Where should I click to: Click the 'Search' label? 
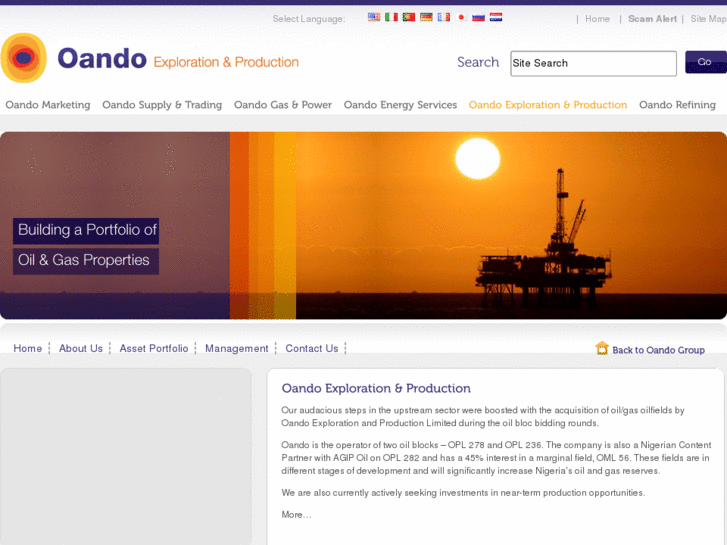[x=478, y=62]
